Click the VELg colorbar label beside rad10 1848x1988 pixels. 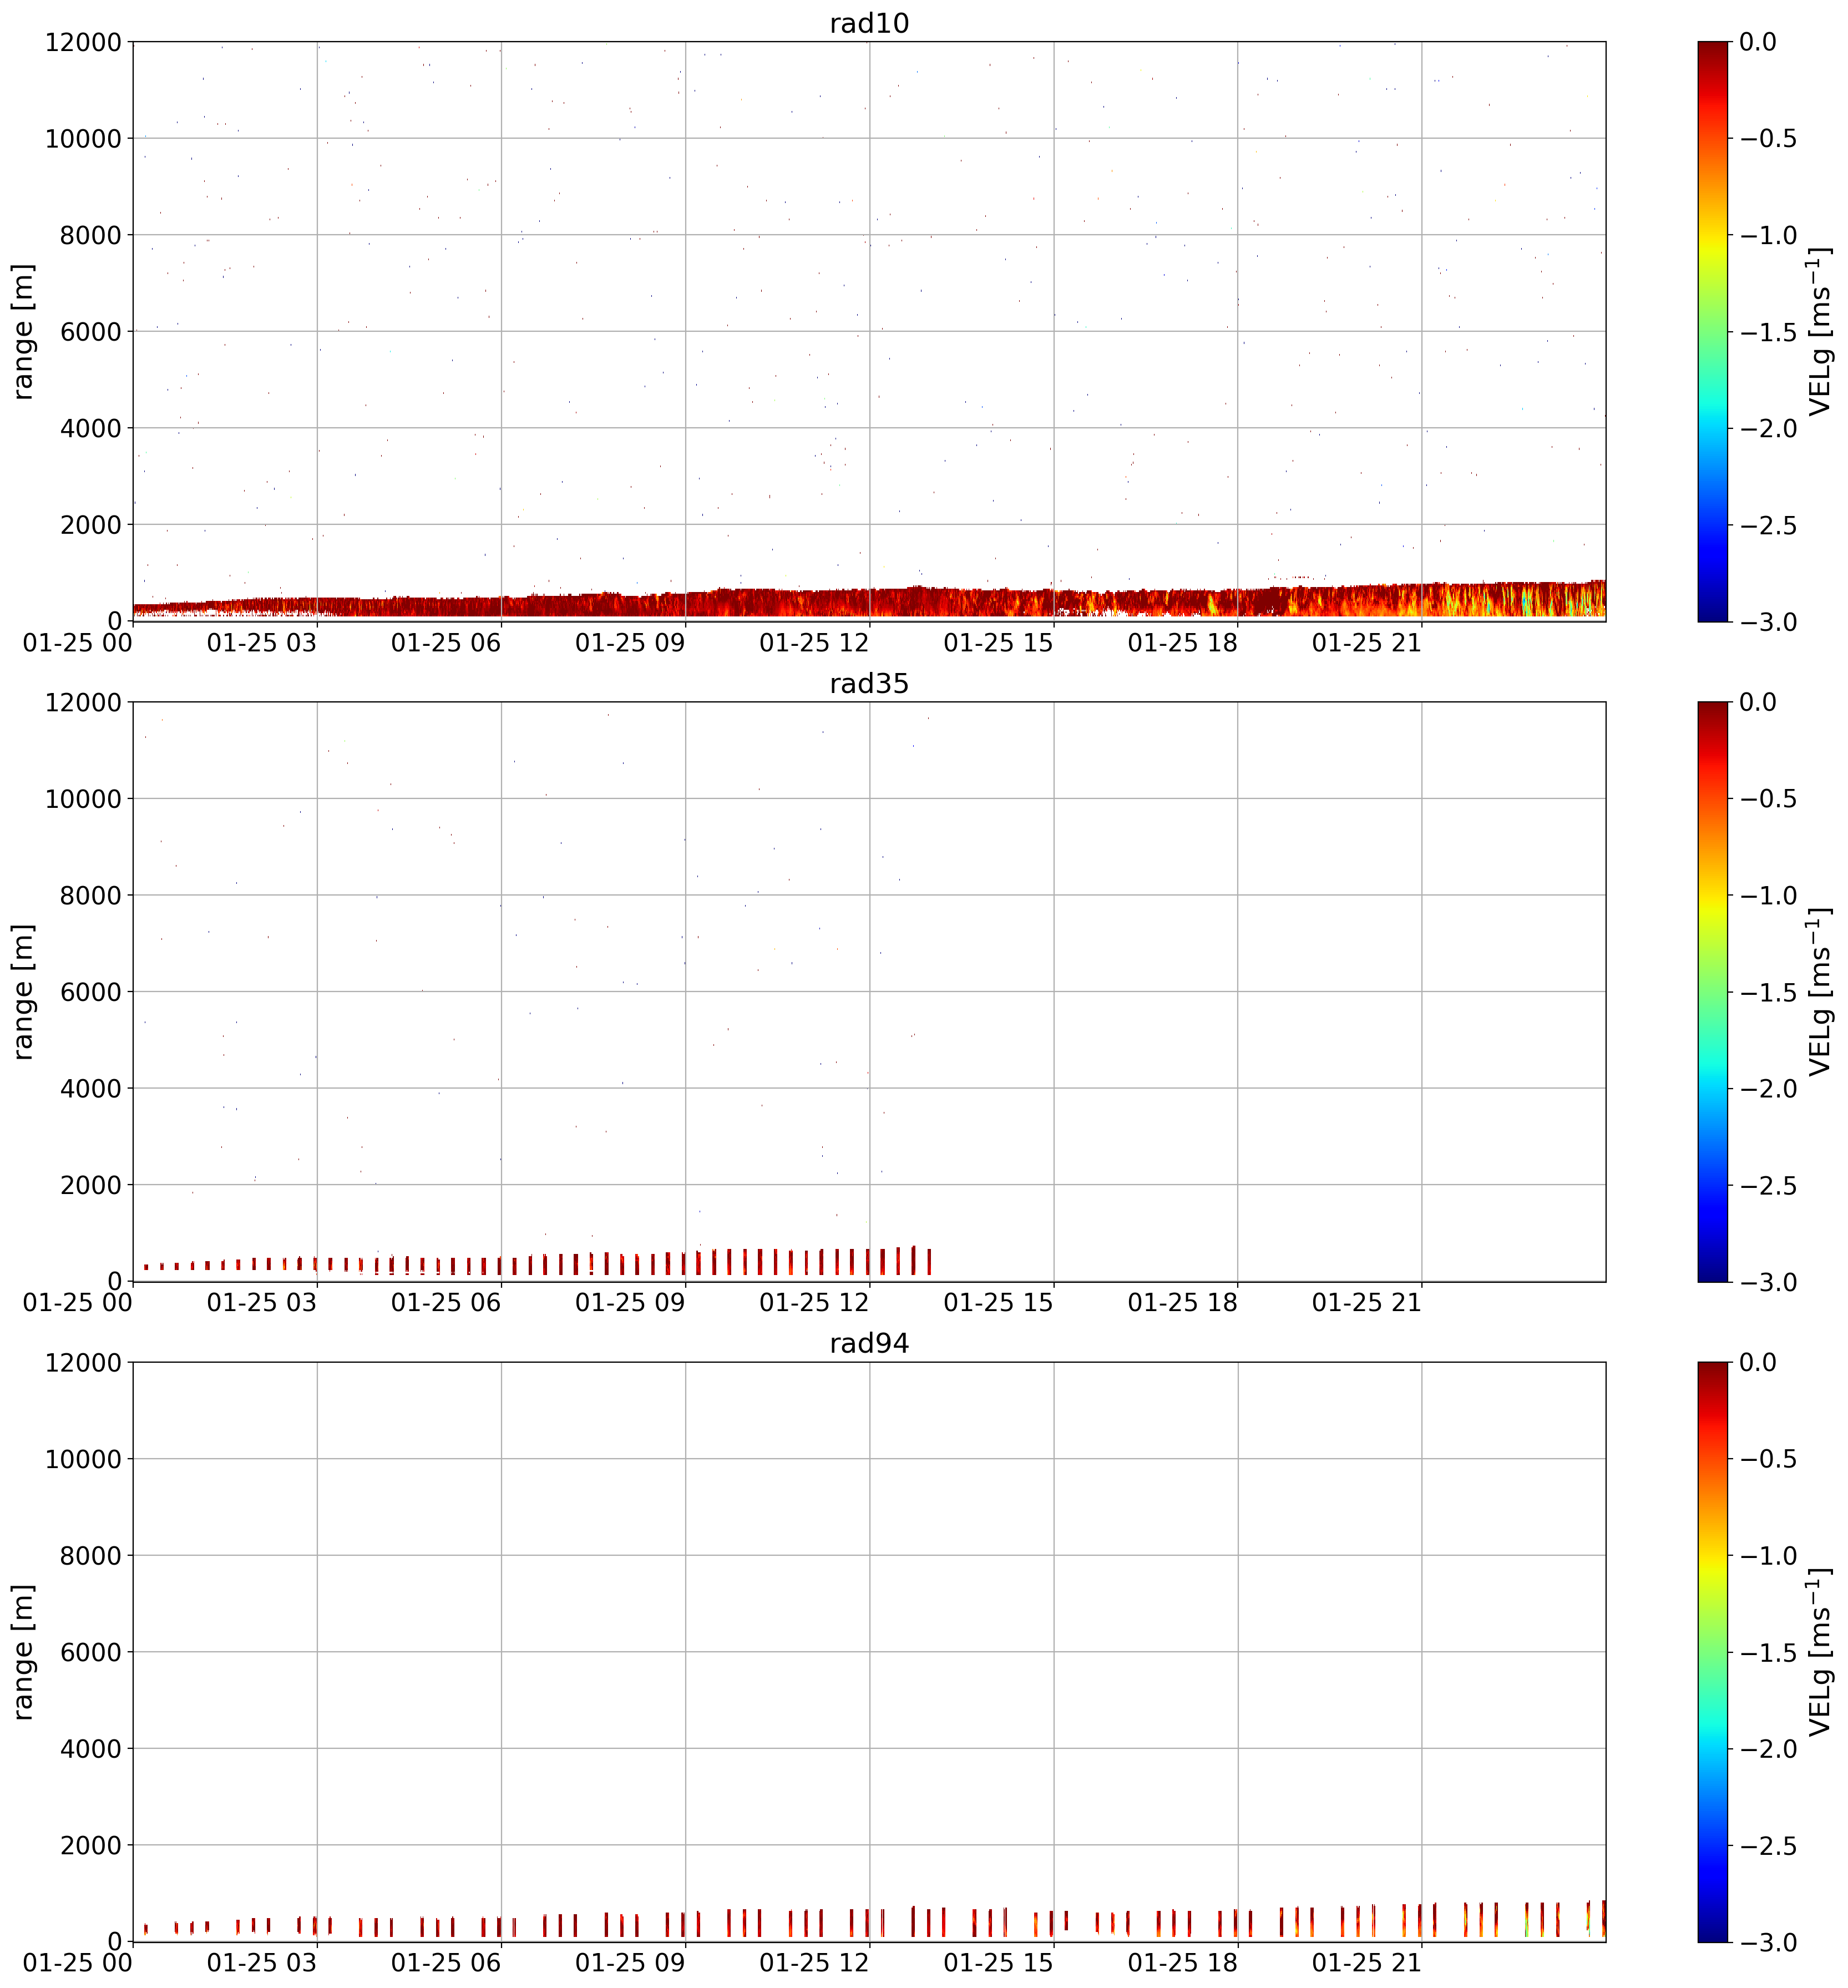1821,331
